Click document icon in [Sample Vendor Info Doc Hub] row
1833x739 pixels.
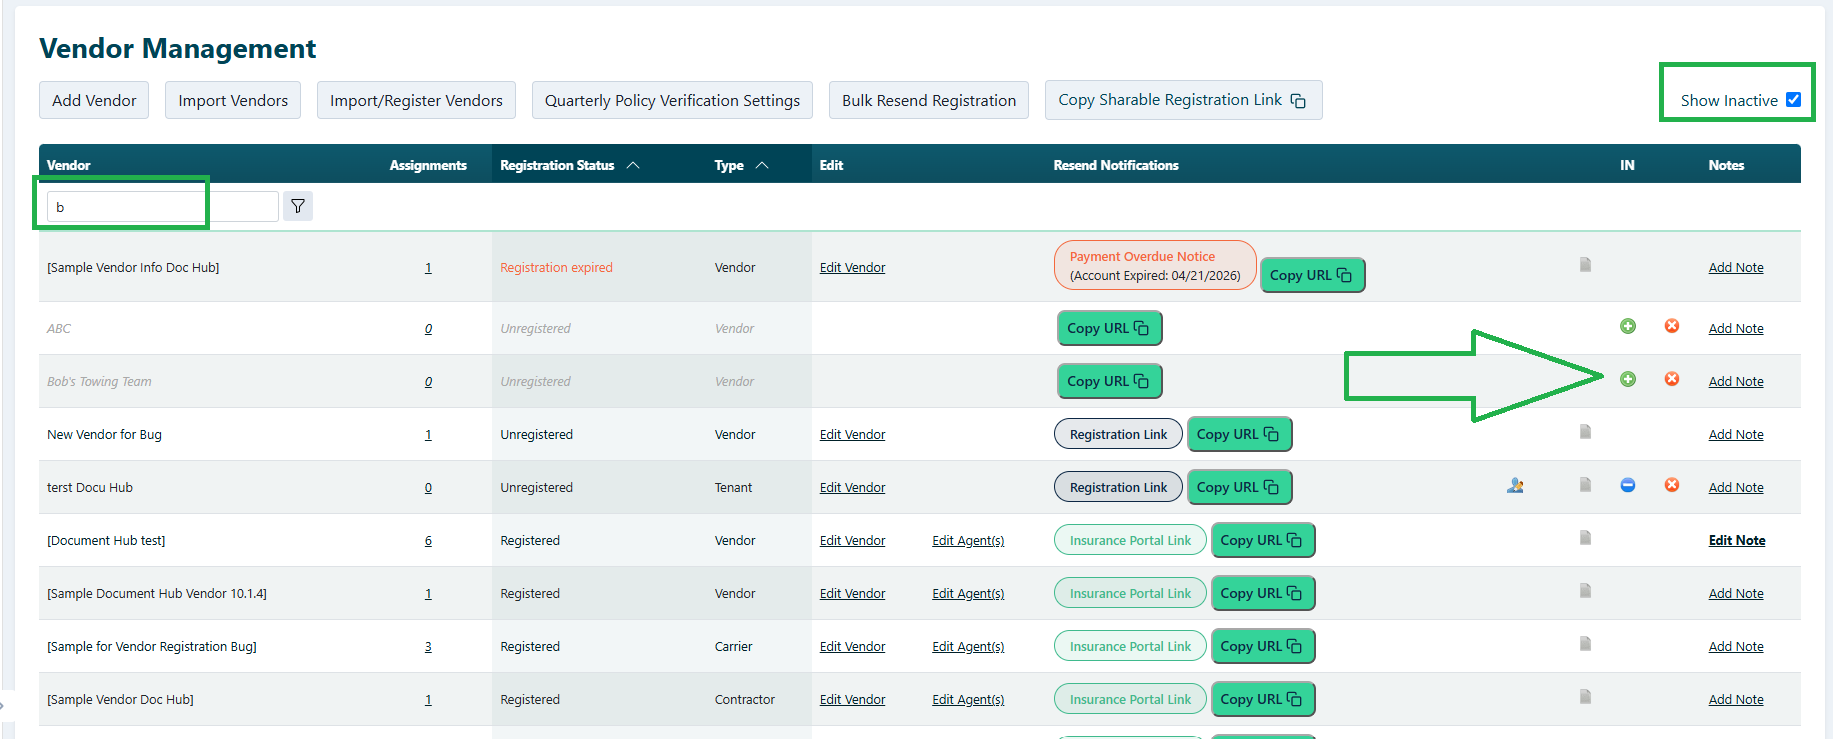pos(1585,265)
